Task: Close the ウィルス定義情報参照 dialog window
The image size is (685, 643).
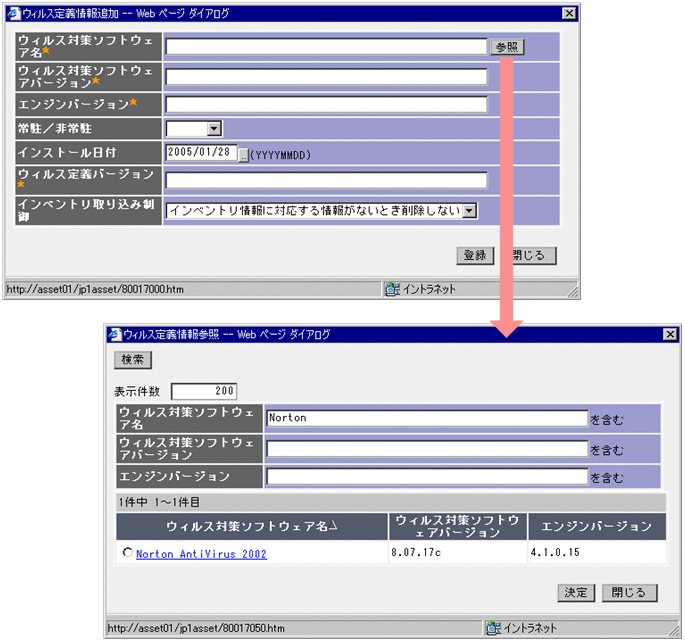Action: tap(670, 335)
